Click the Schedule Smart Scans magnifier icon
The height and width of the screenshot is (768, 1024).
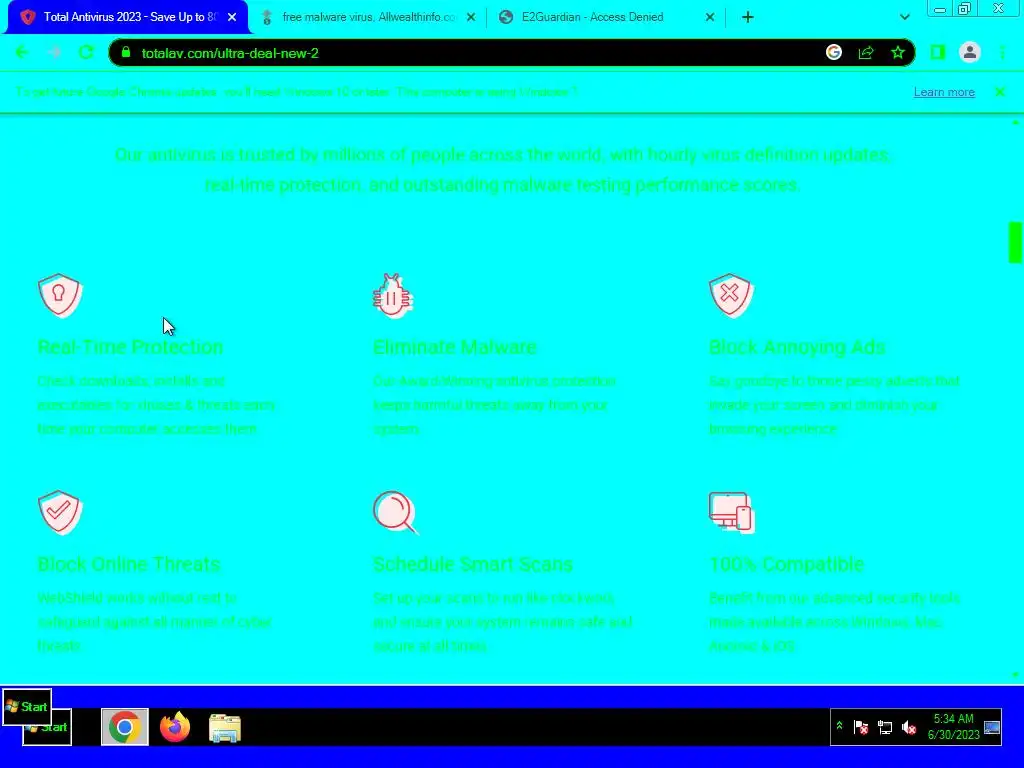pyautogui.click(x=395, y=512)
